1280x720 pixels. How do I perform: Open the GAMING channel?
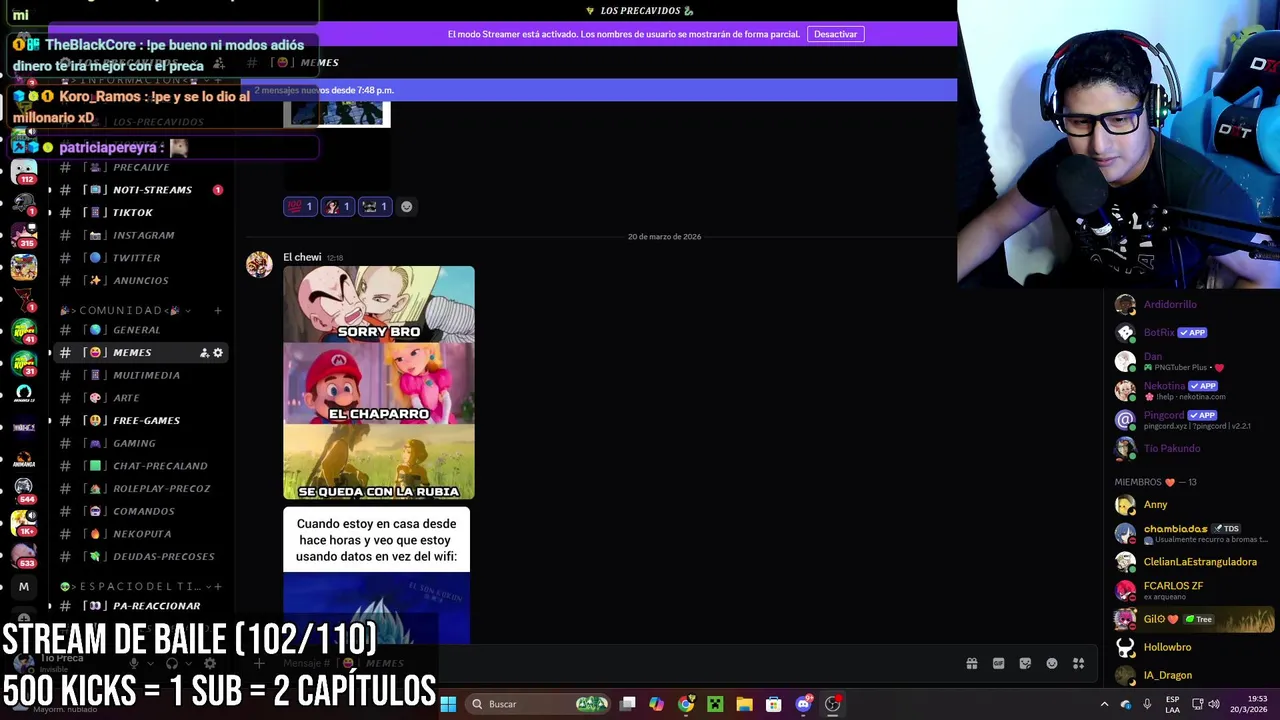point(140,443)
